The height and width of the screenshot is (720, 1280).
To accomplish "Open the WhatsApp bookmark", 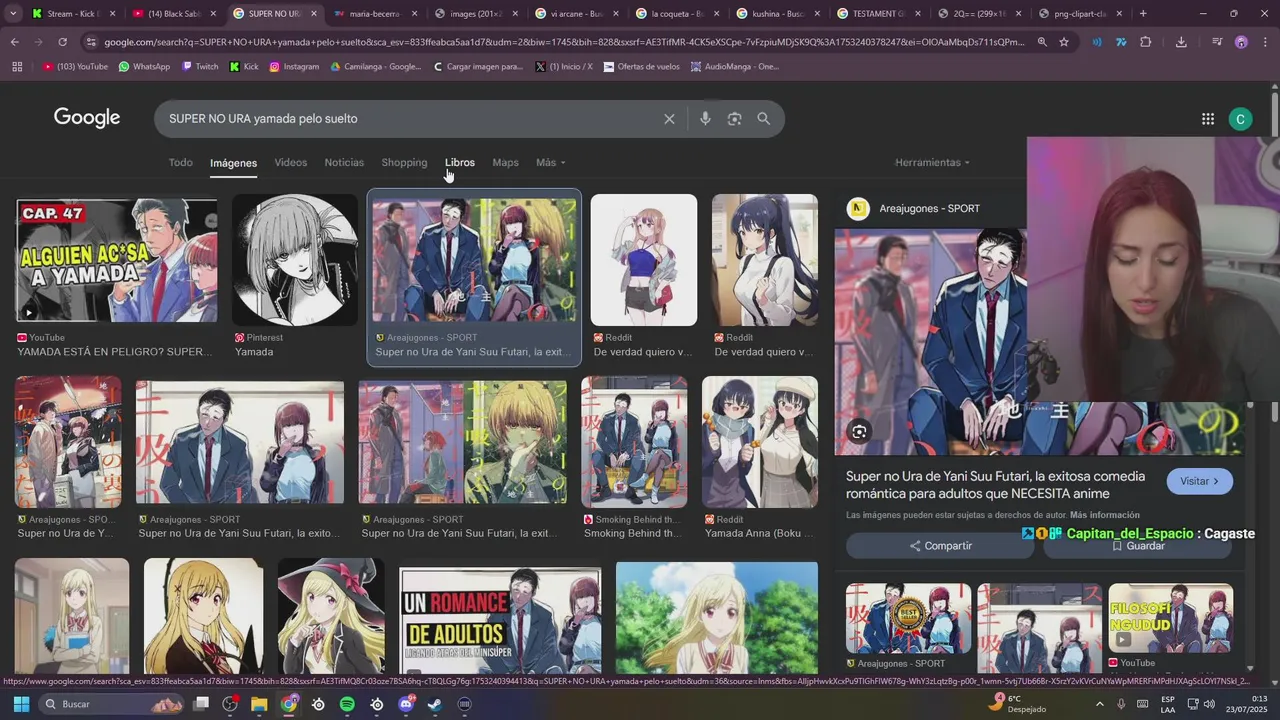I will (144, 66).
